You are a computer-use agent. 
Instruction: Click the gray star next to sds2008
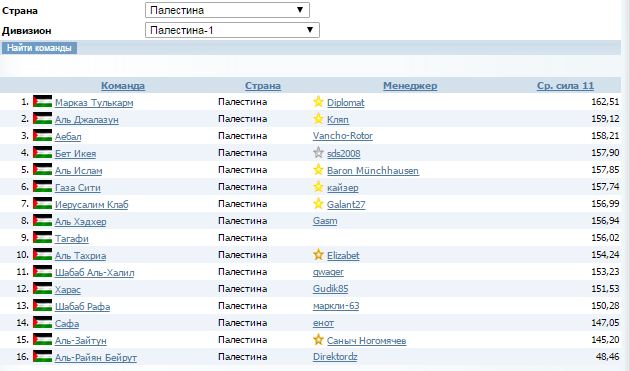[318, 153]
